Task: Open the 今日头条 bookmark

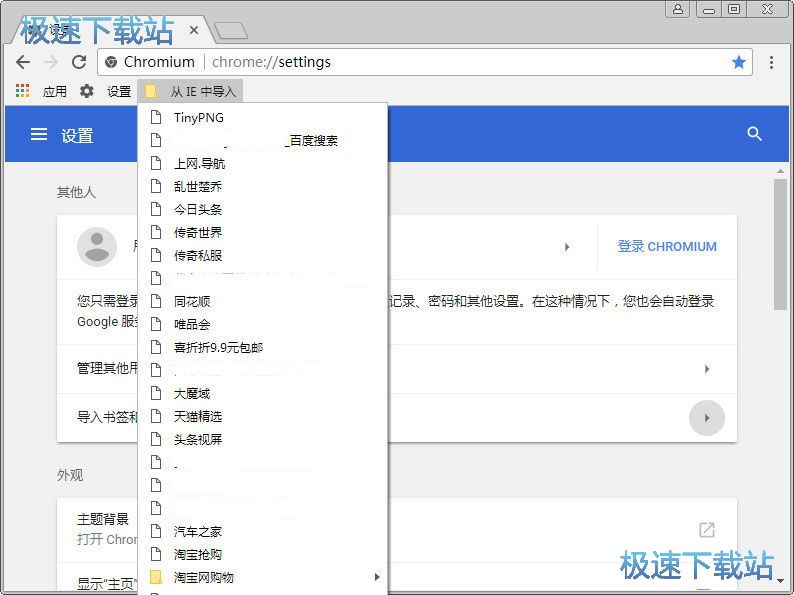Action: coord(262,209)
